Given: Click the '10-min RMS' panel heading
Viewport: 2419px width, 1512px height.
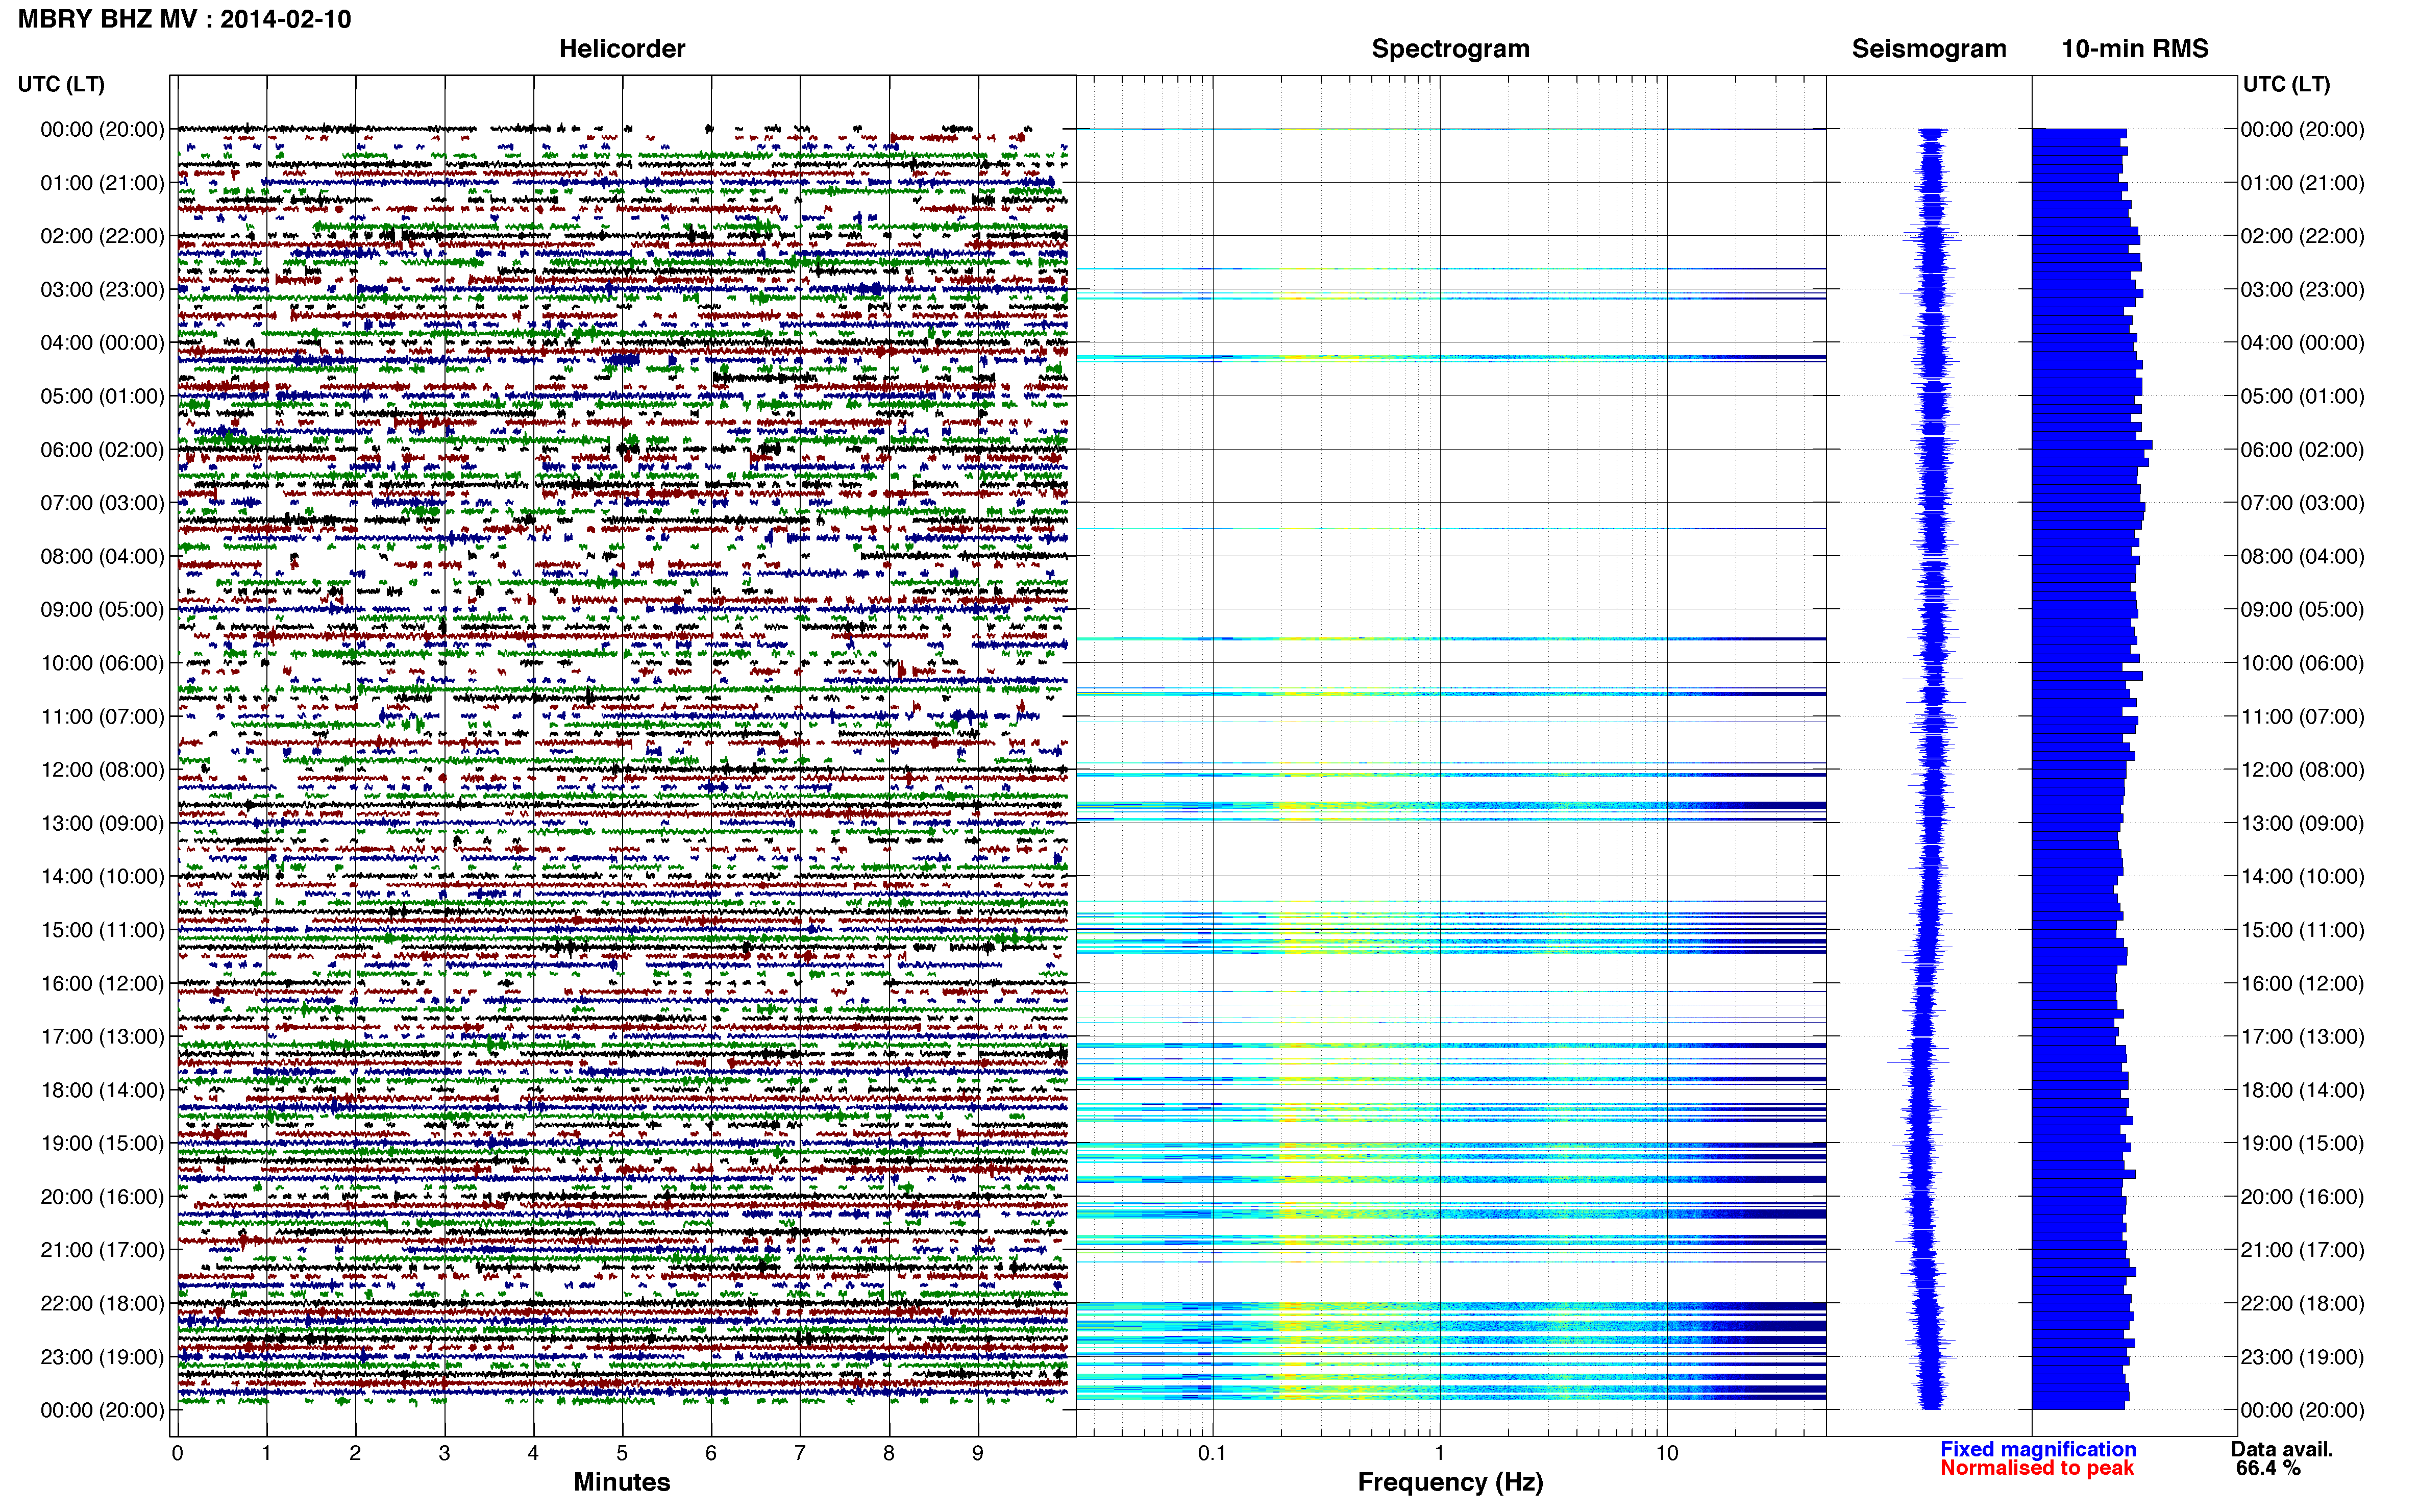Looking at the screenshot, I should coord(2135,48).
